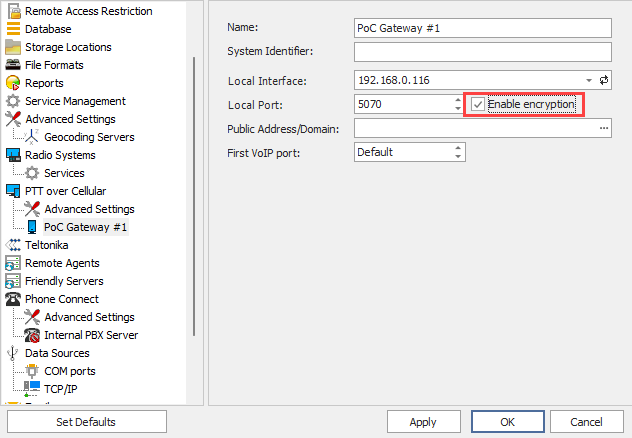Click the Internal PBX Server icon

[x=32, y=335]
